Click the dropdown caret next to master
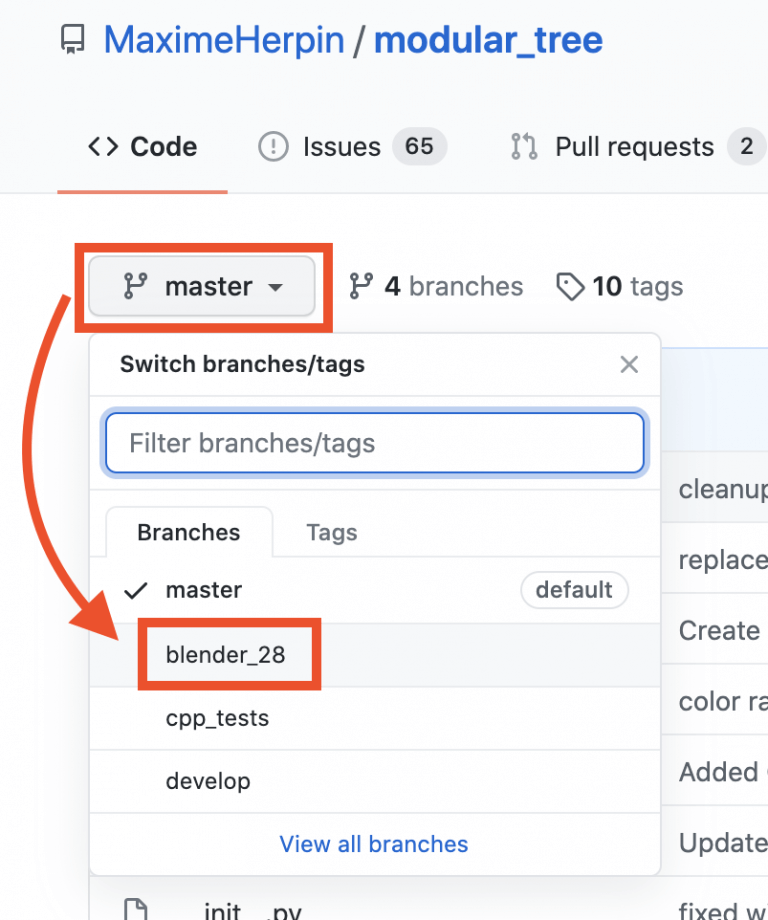Viewport: 768px width, 920px height. [x=275, y=288]
